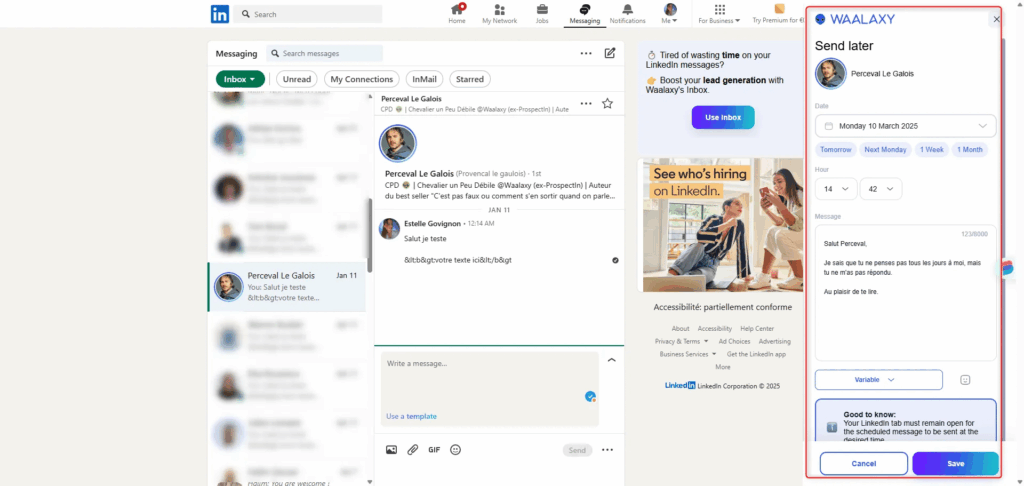The image size is (1024, 486).
Task: Open the Inbox dropdown
Action: 240,79
